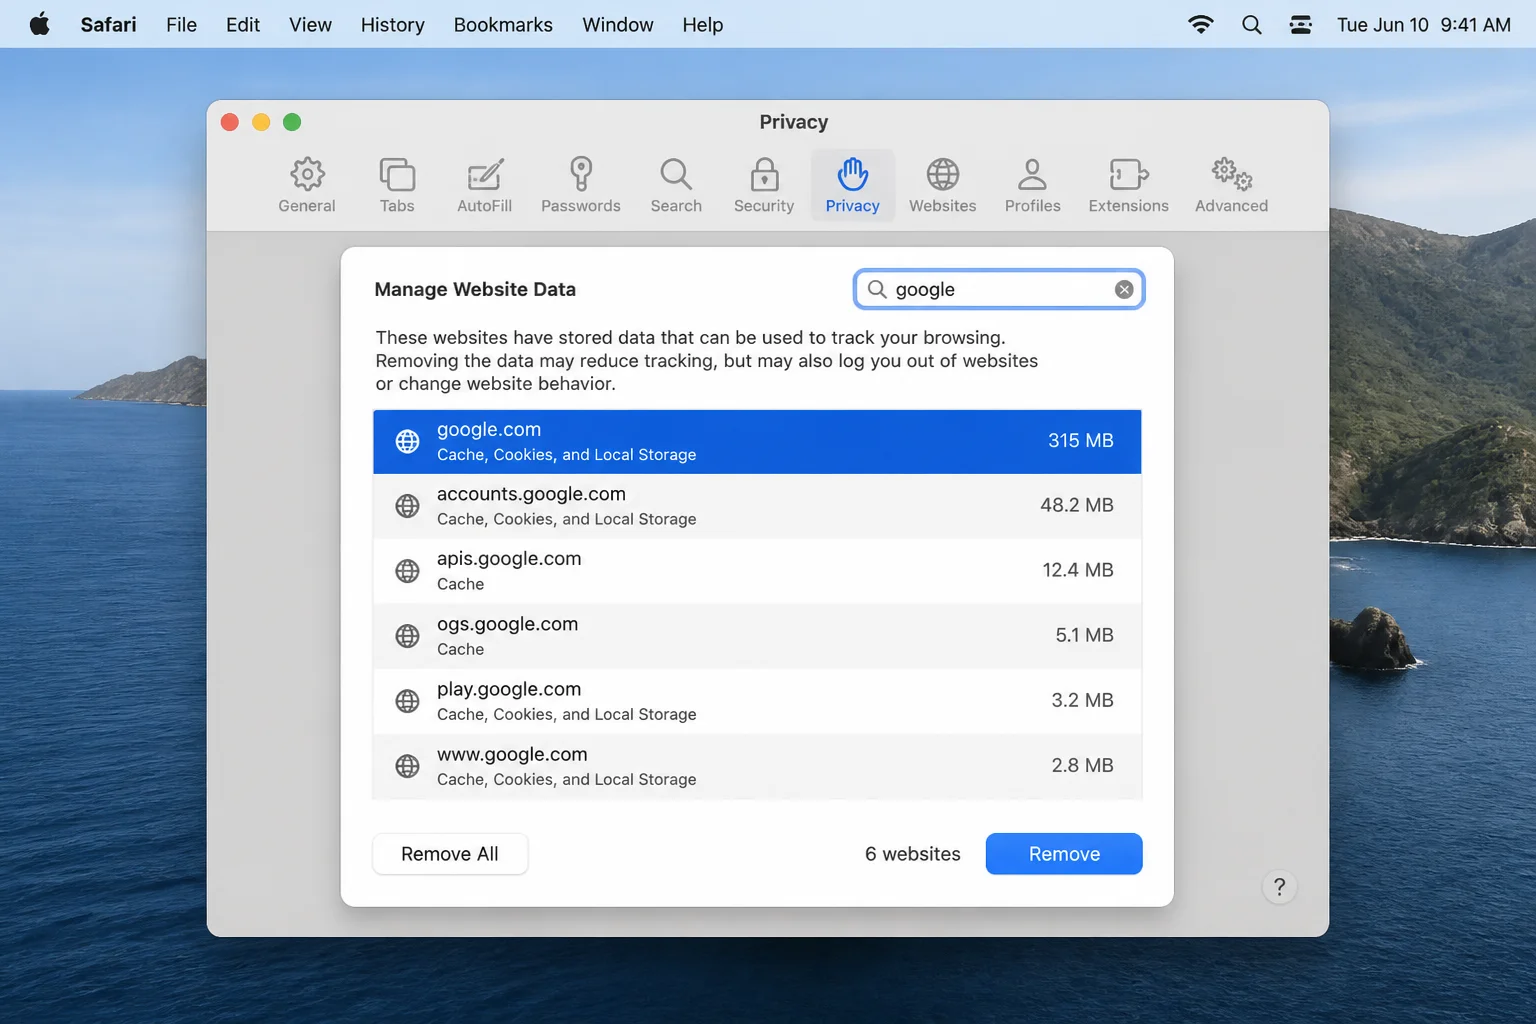Click the magnifier icon in search field
The width and height of the screenshot is (1536, 1024).
click(877, 289)
